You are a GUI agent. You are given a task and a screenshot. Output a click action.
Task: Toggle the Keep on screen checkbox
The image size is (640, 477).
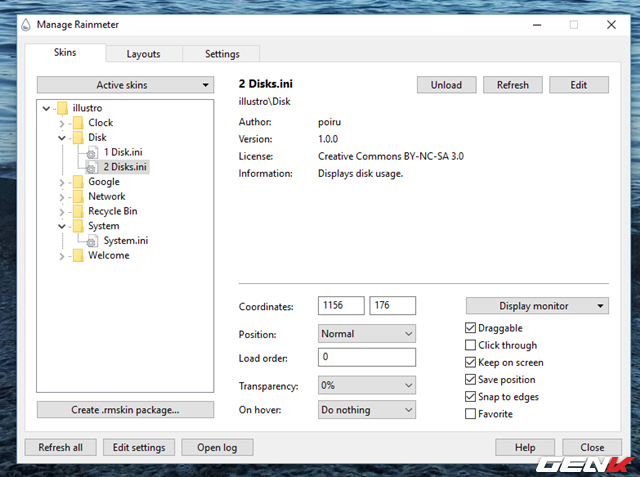point(470,362)
